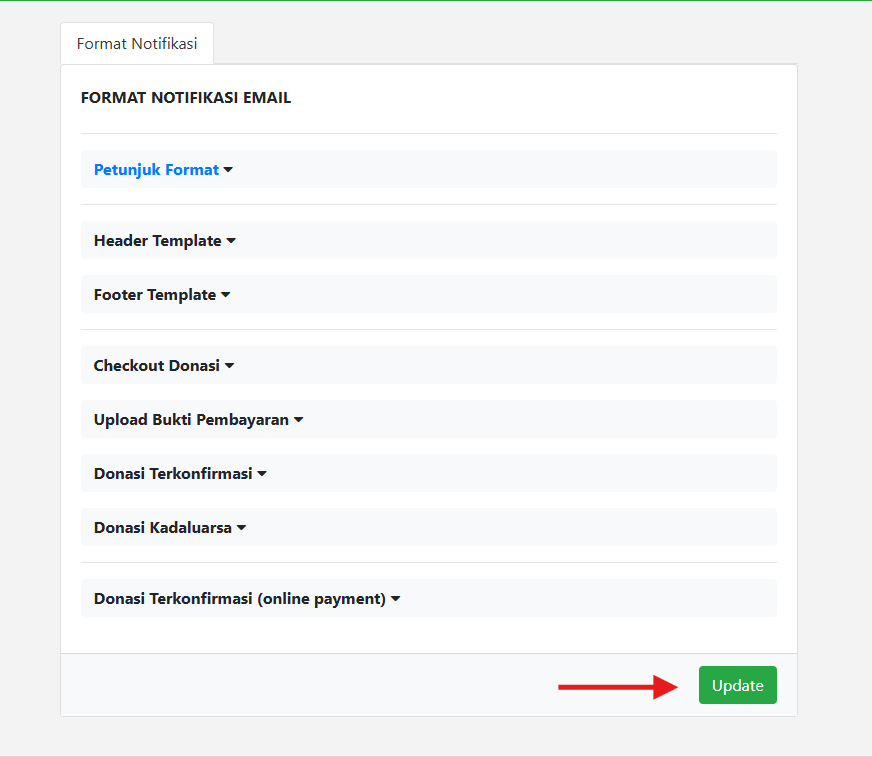
Task: Click the caret arrow next to Header Template
Action: coord(231,241)
